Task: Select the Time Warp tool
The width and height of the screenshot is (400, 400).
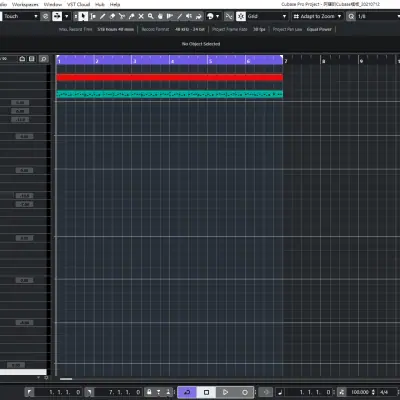Action: tap(170, 16)
